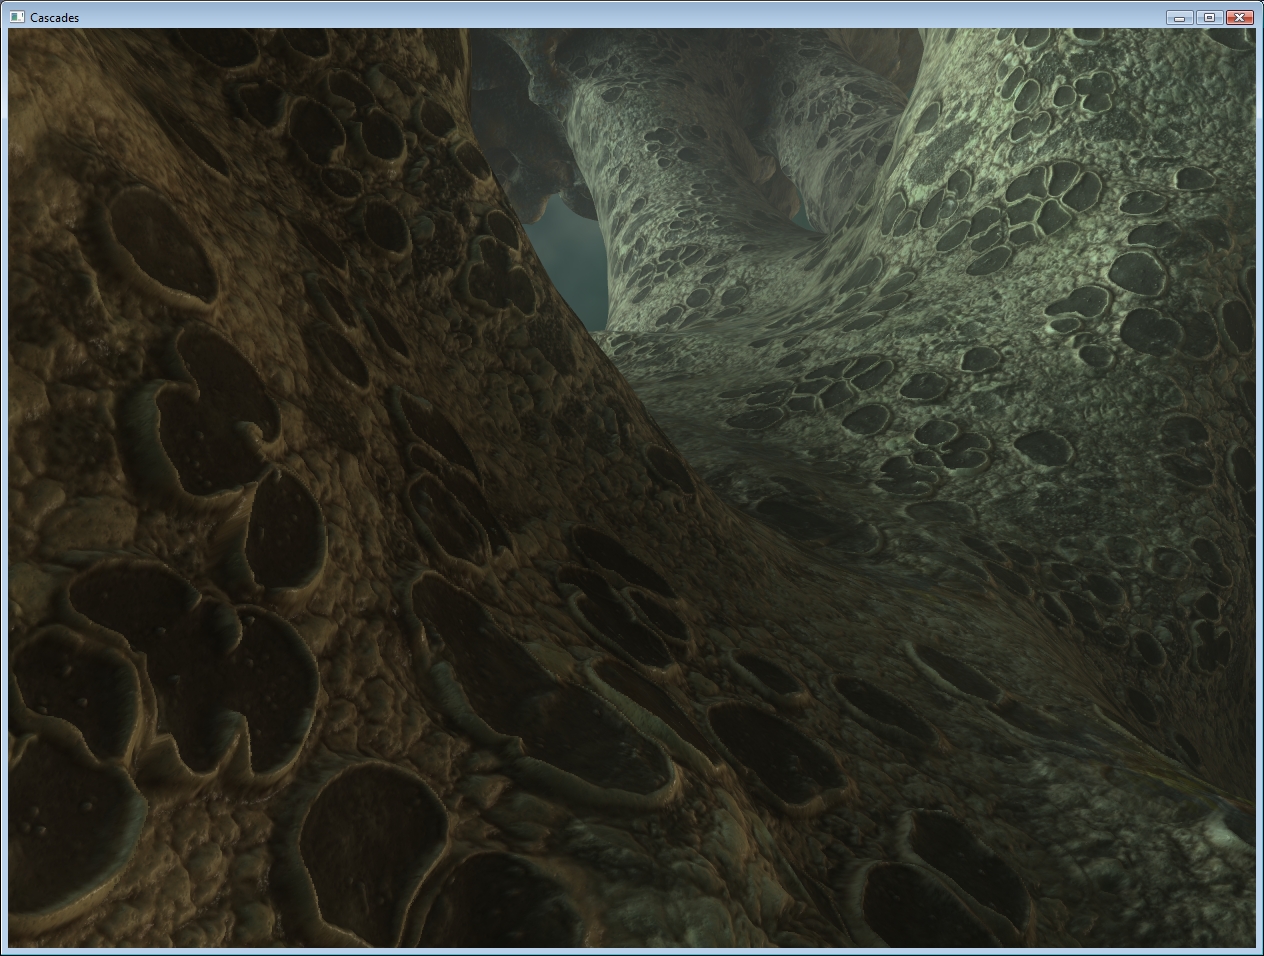Close the Cascades window
Viewport: 1264px width, 956px height.
[1239, 17]
